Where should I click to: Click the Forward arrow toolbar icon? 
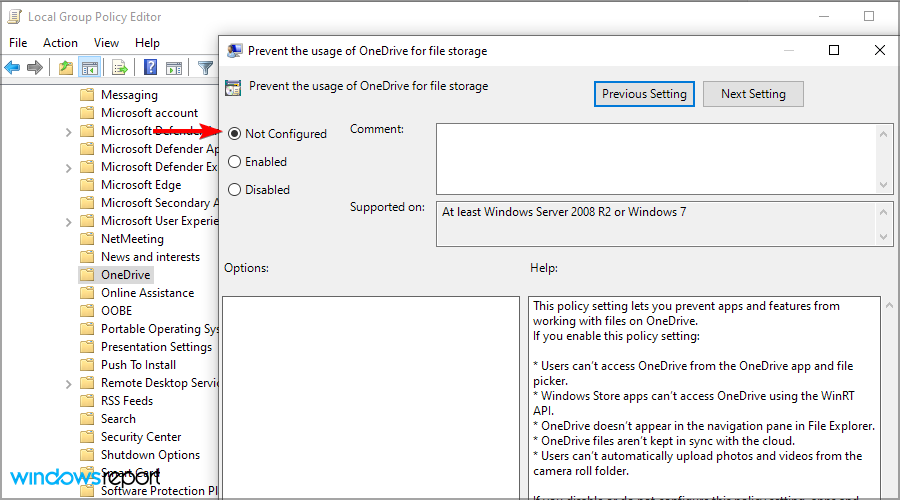35,68
